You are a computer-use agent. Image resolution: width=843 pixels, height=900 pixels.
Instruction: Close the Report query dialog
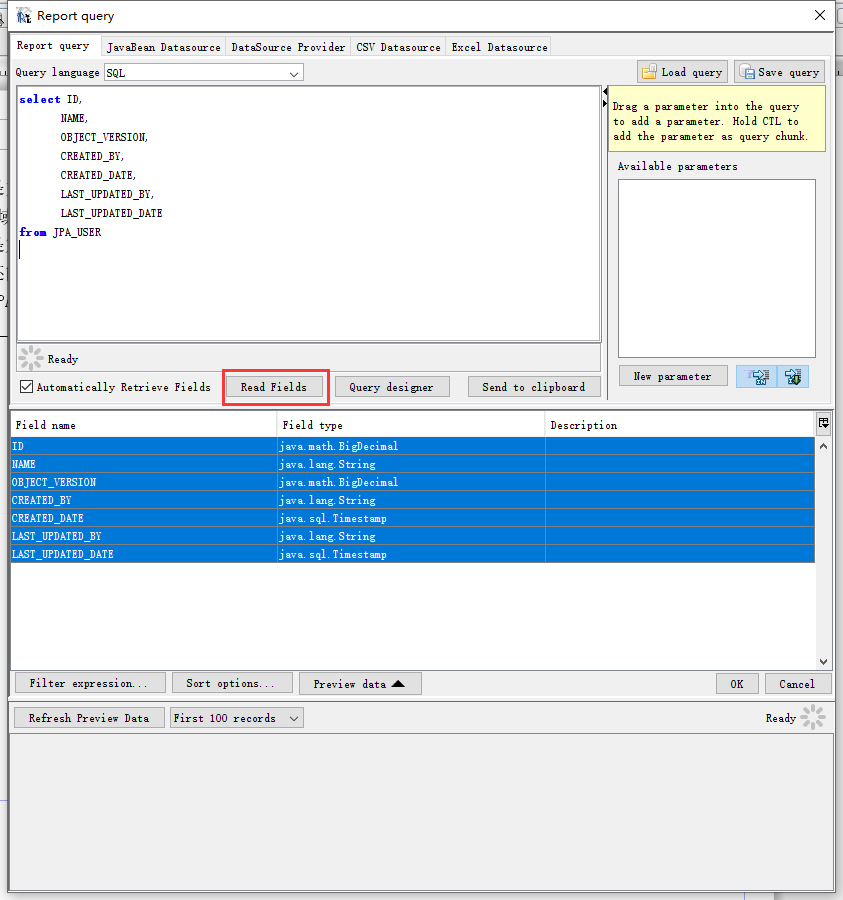pyautogui.click(x=820, y=15)
